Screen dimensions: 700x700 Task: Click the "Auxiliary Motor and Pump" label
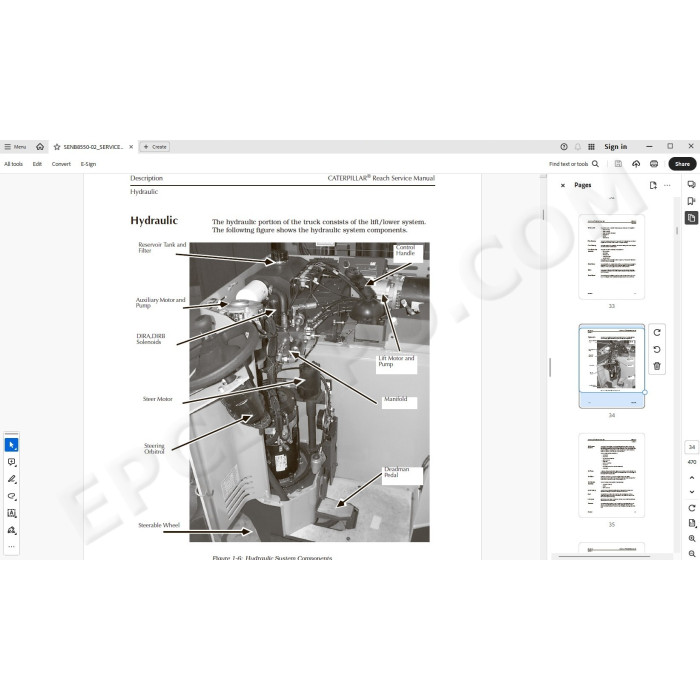click(160, 303)
